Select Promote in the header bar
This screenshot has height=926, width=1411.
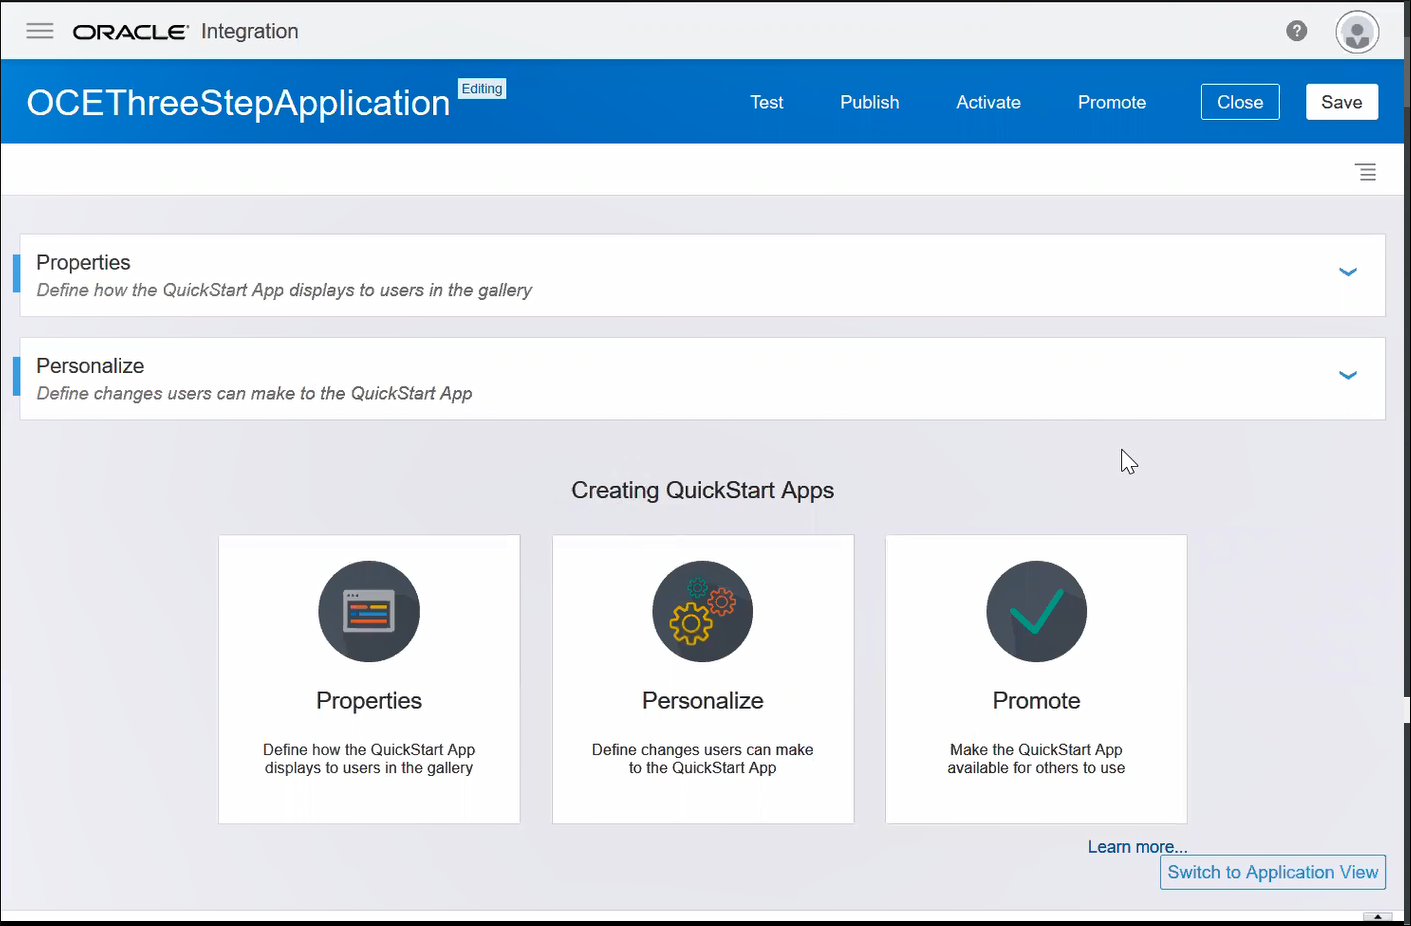click(x=1112, y=102)
